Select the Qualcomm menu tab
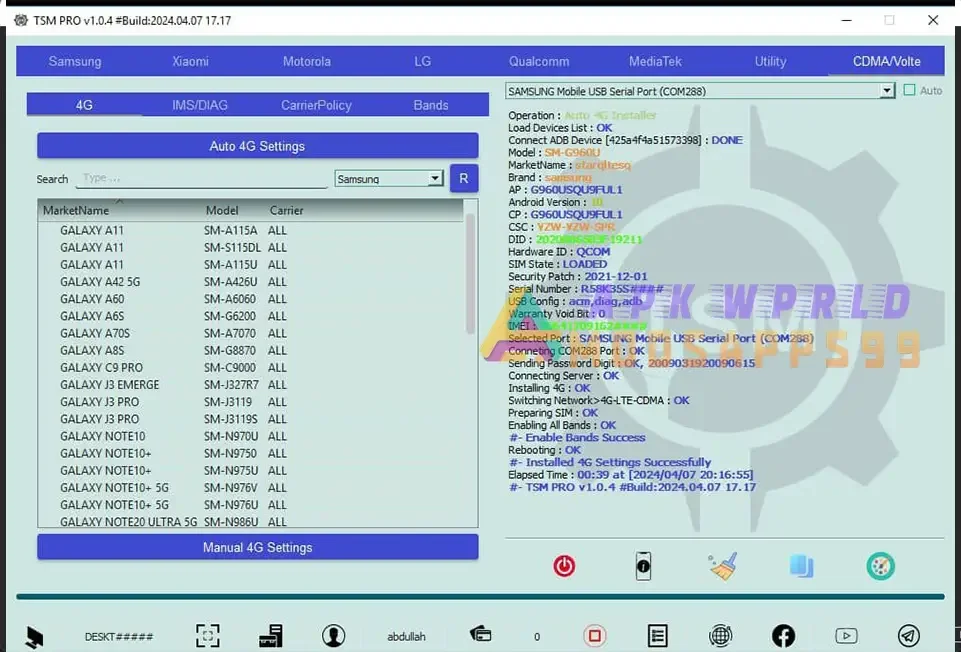Image resolution: width=961 pixels, height=652 pixels. click(538, 61)
